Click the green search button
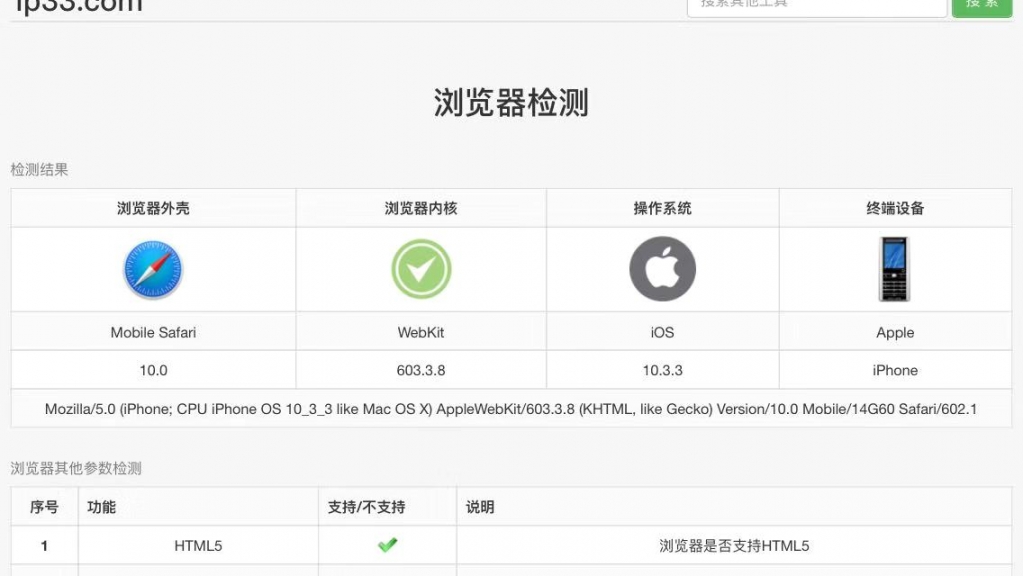The width and height of the screenshot is (1023, 576). point(981,7)
